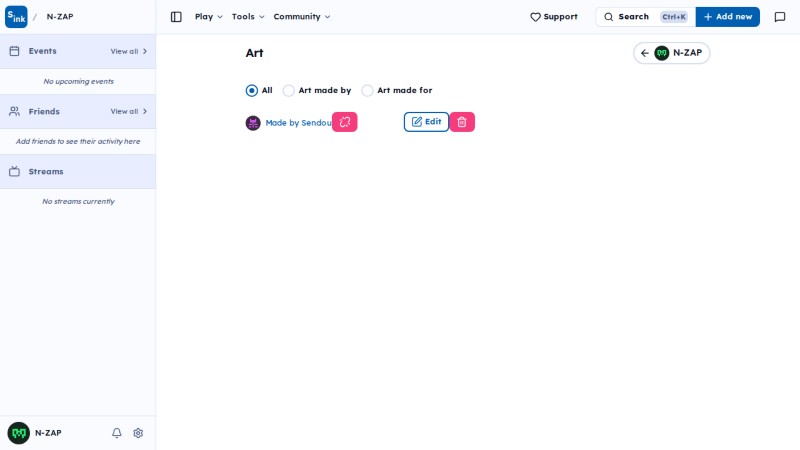Image resolution: width=800 pixels, height=450 pixels.
Task: Go back to N-ZAP profile
Action: tap(671, 53)
